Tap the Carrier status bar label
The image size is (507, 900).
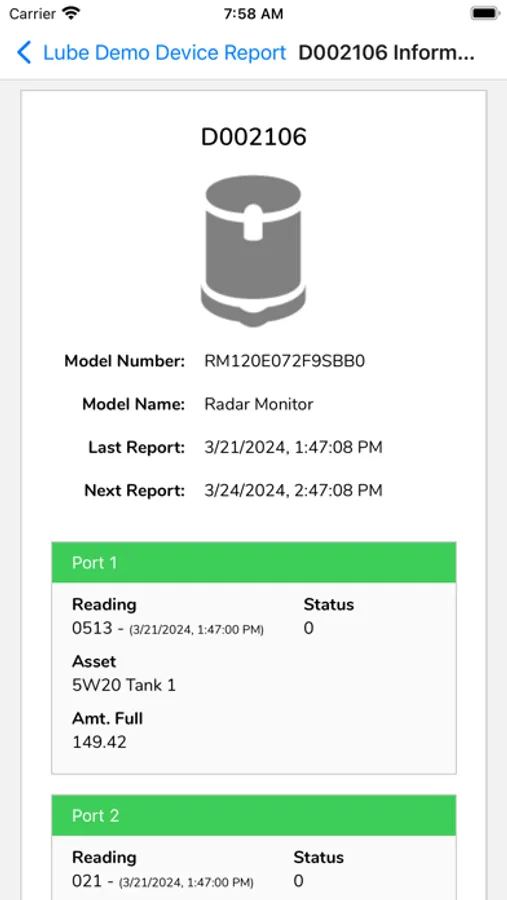click(33, 14)
